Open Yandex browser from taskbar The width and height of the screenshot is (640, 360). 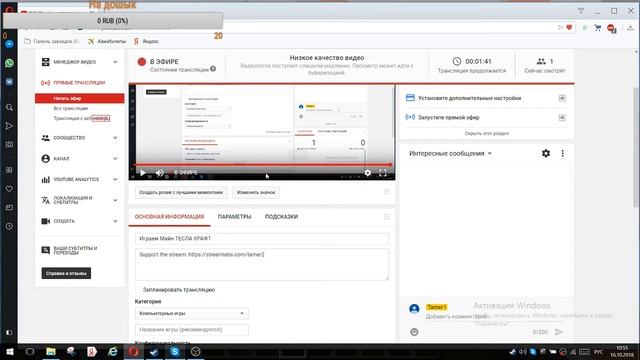coord(92,351)
